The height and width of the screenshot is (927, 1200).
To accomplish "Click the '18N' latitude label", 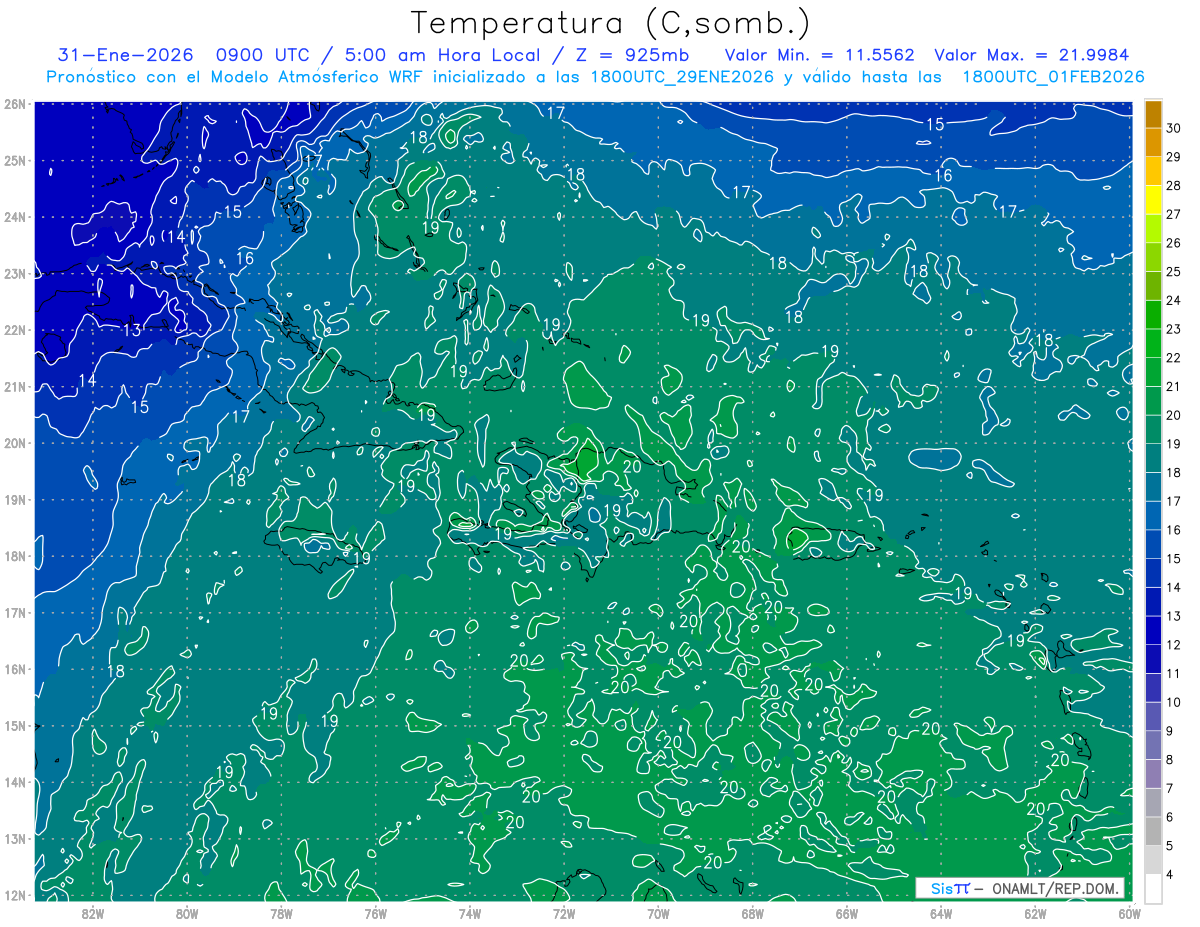I will pyautogui.click(x=14, y=556).
